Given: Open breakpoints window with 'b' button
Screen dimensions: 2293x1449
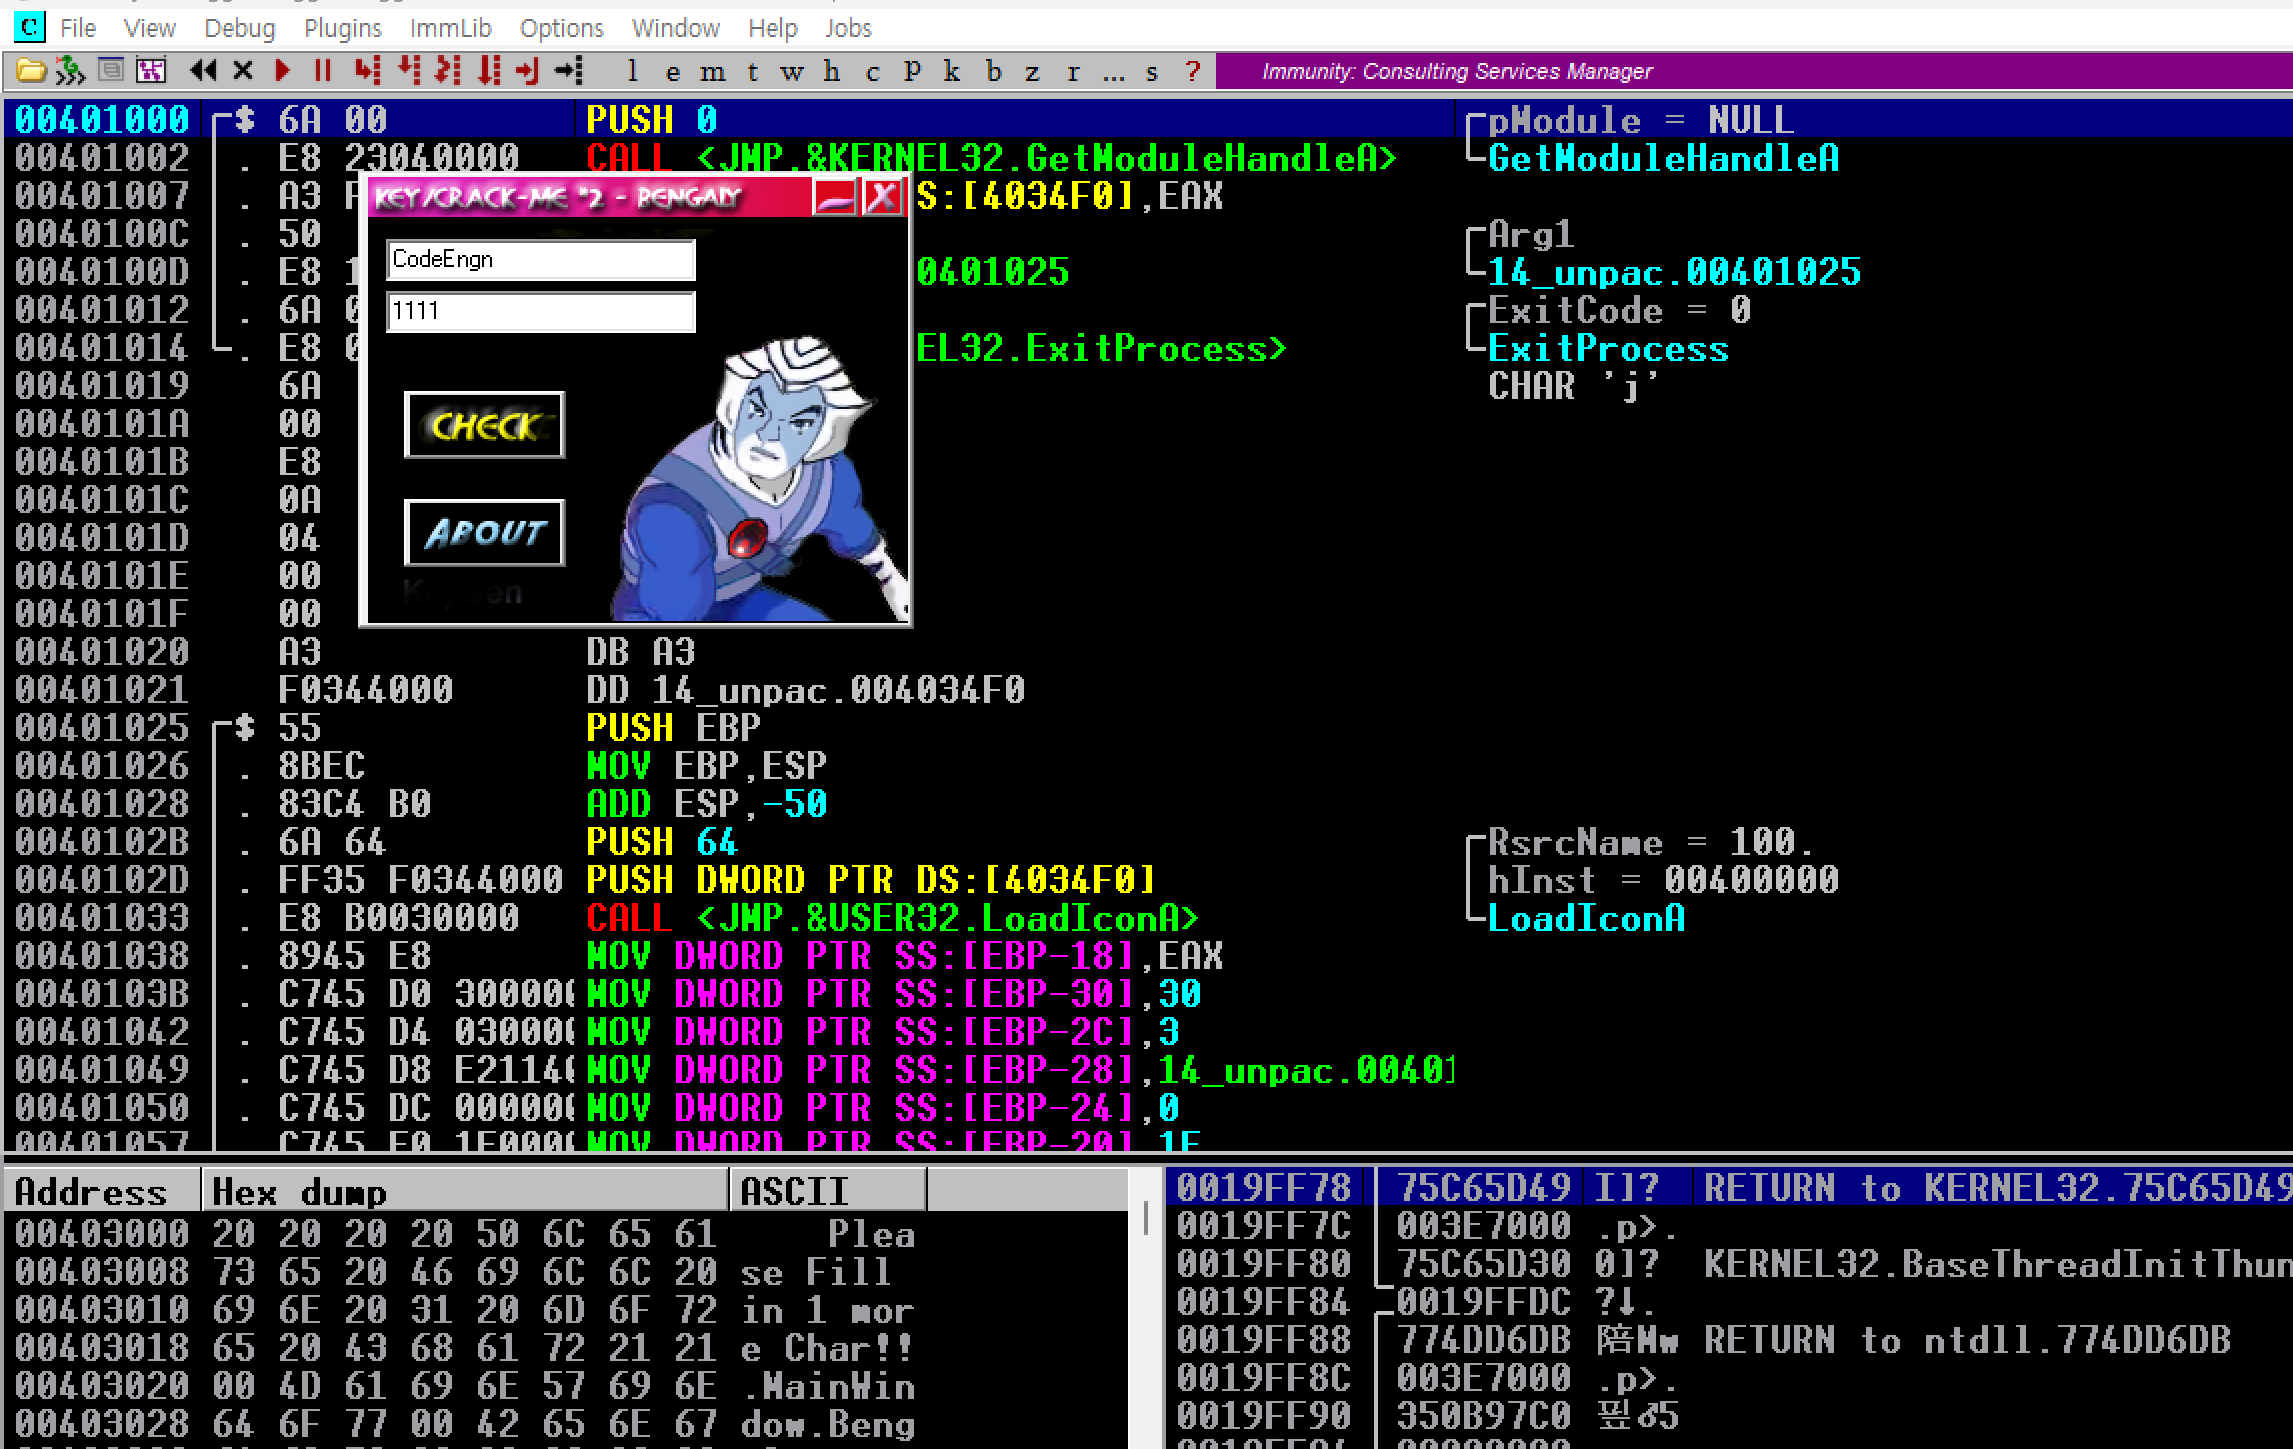Looking at the screenshot, I should click(992, 72).
